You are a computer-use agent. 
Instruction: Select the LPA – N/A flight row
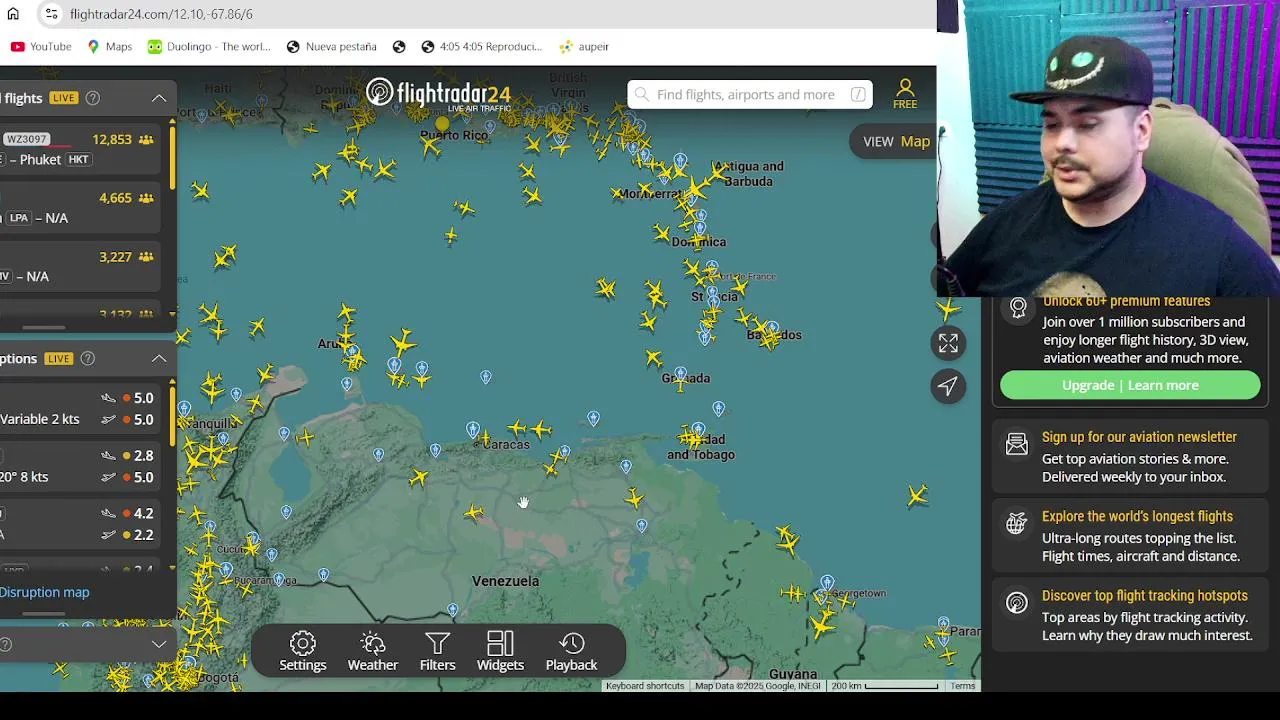[x=80, y=208]
